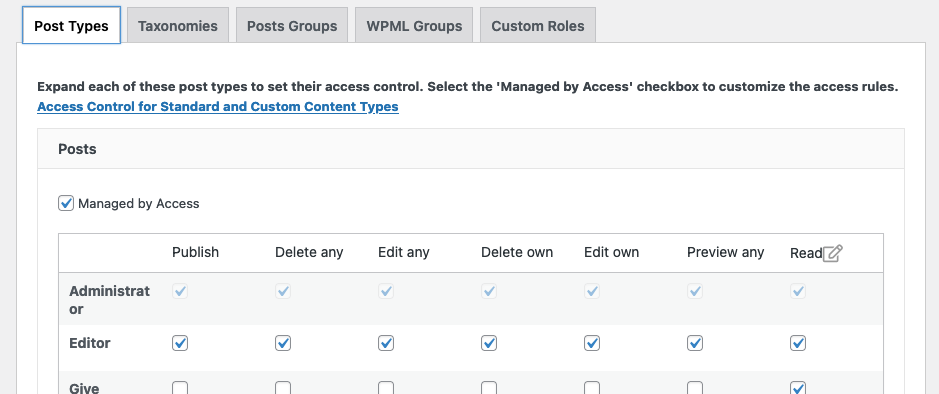Click the Administrator row label

pos(110,300)
